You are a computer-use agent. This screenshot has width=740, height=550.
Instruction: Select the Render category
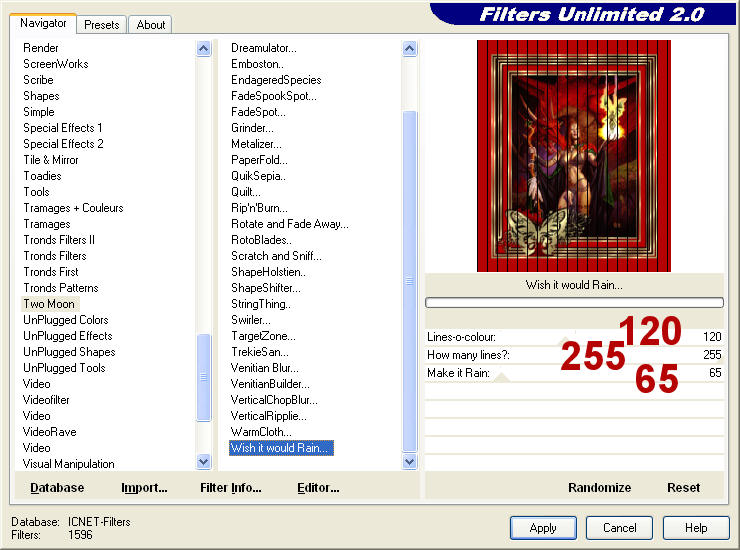pyautogui.click(x=41, y=48)
